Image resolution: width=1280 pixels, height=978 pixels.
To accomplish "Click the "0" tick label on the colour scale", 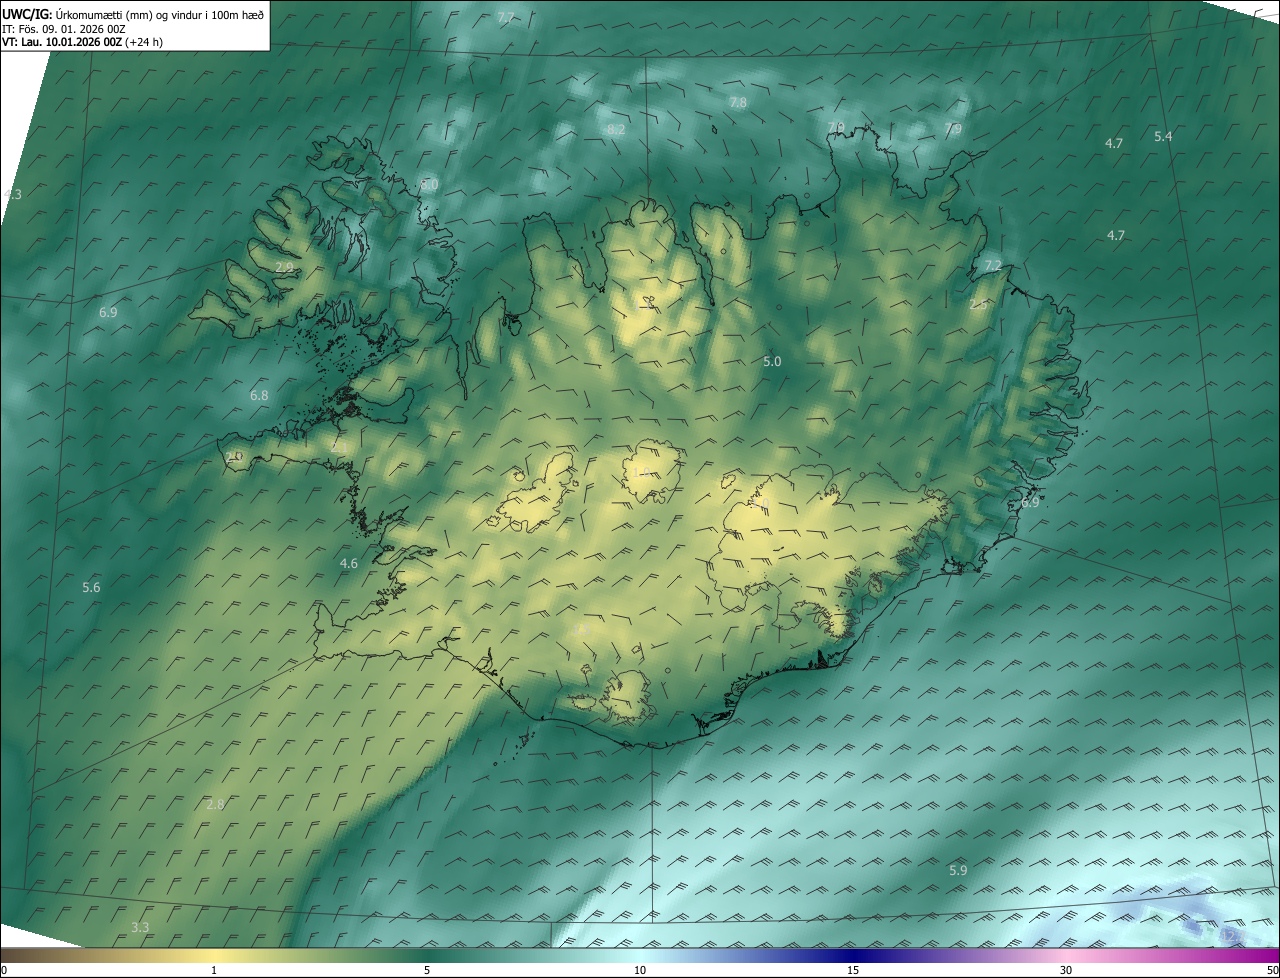I will pos(4,970).
